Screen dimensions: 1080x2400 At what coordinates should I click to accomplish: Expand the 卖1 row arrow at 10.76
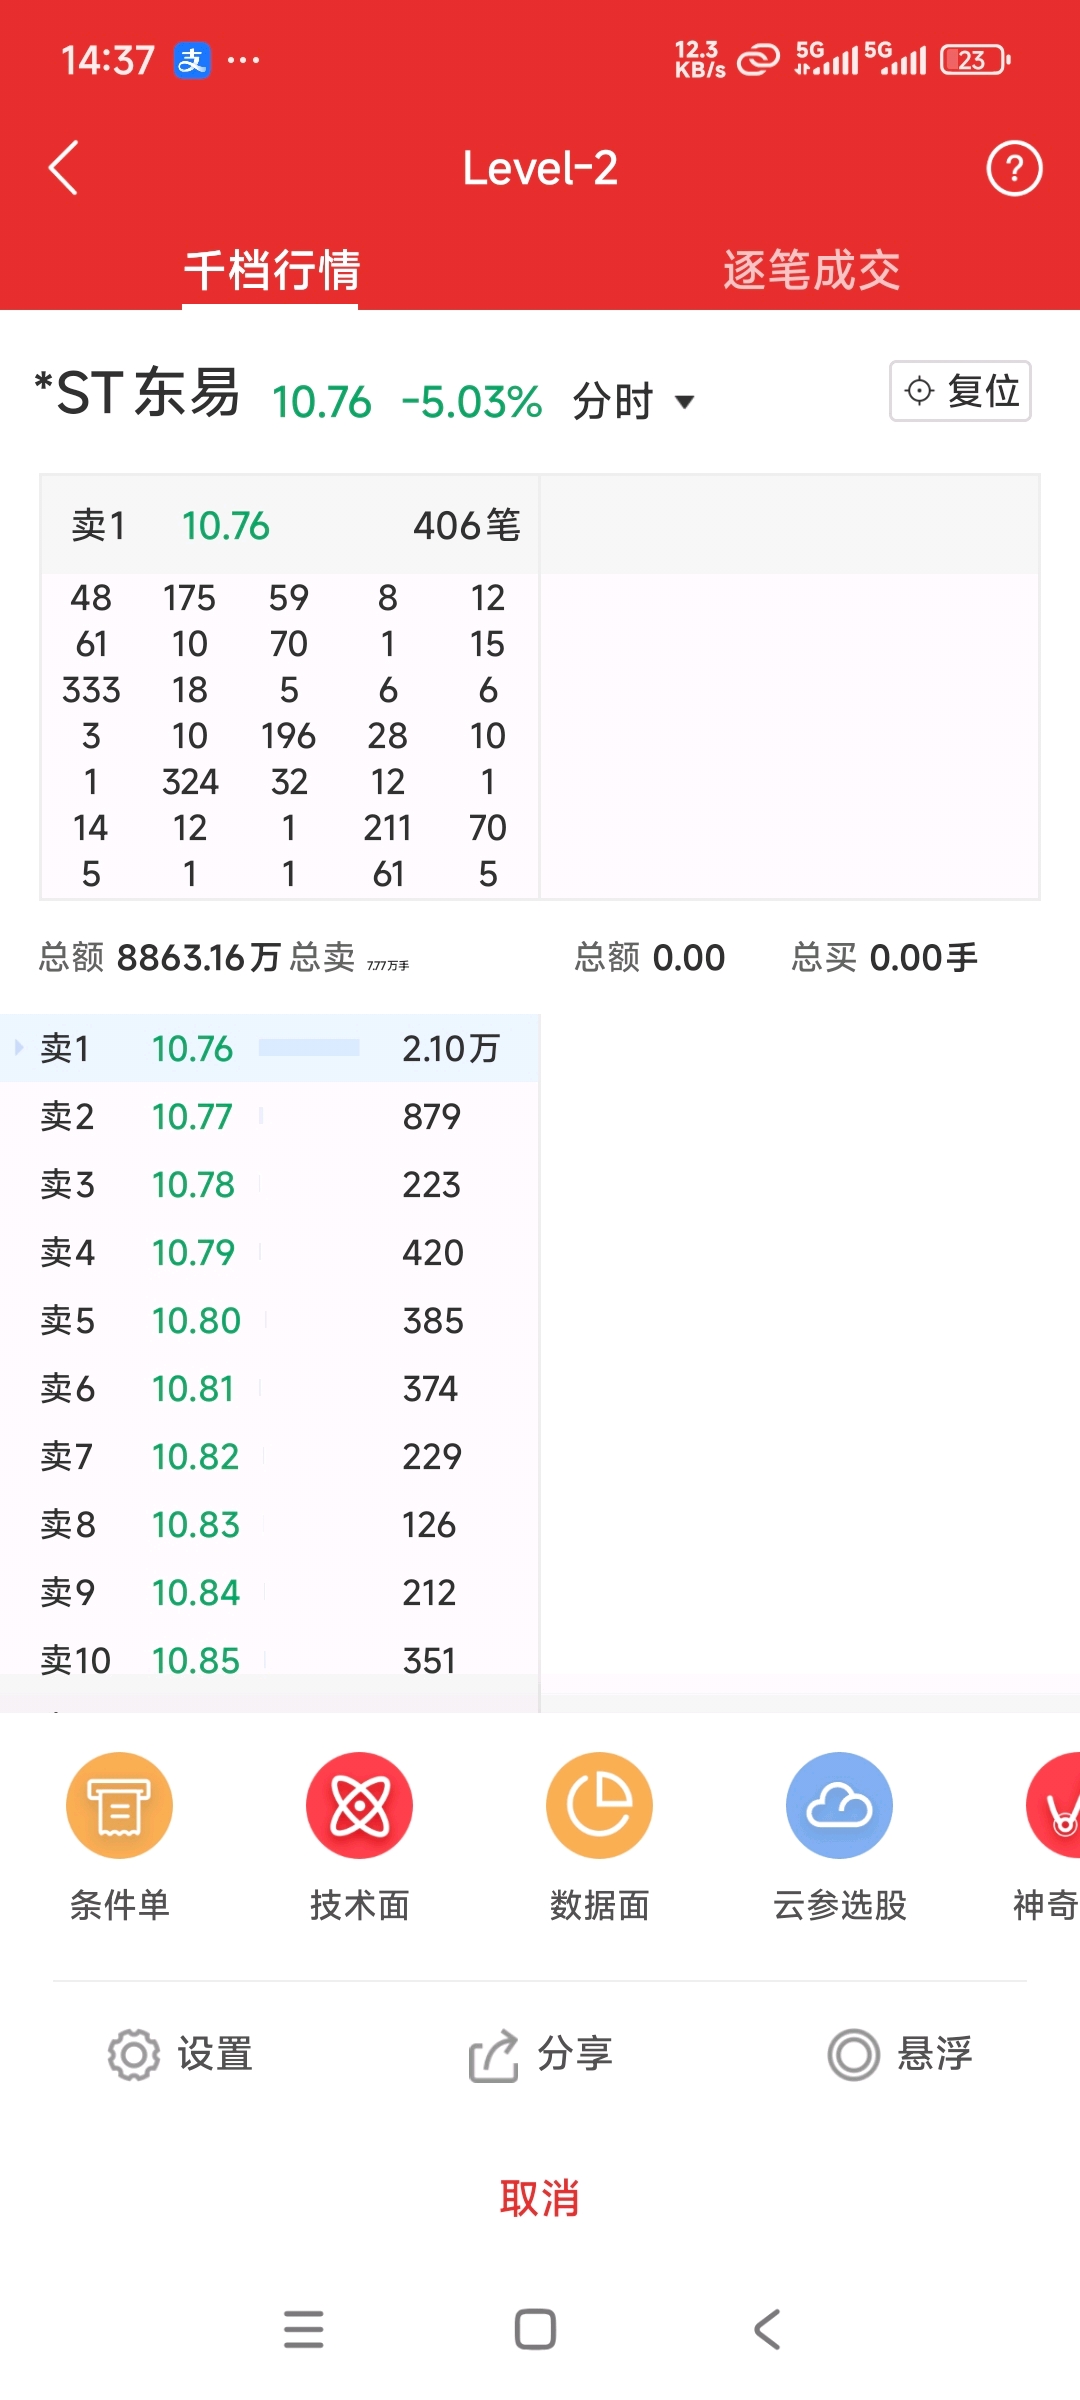point(18,1048)
